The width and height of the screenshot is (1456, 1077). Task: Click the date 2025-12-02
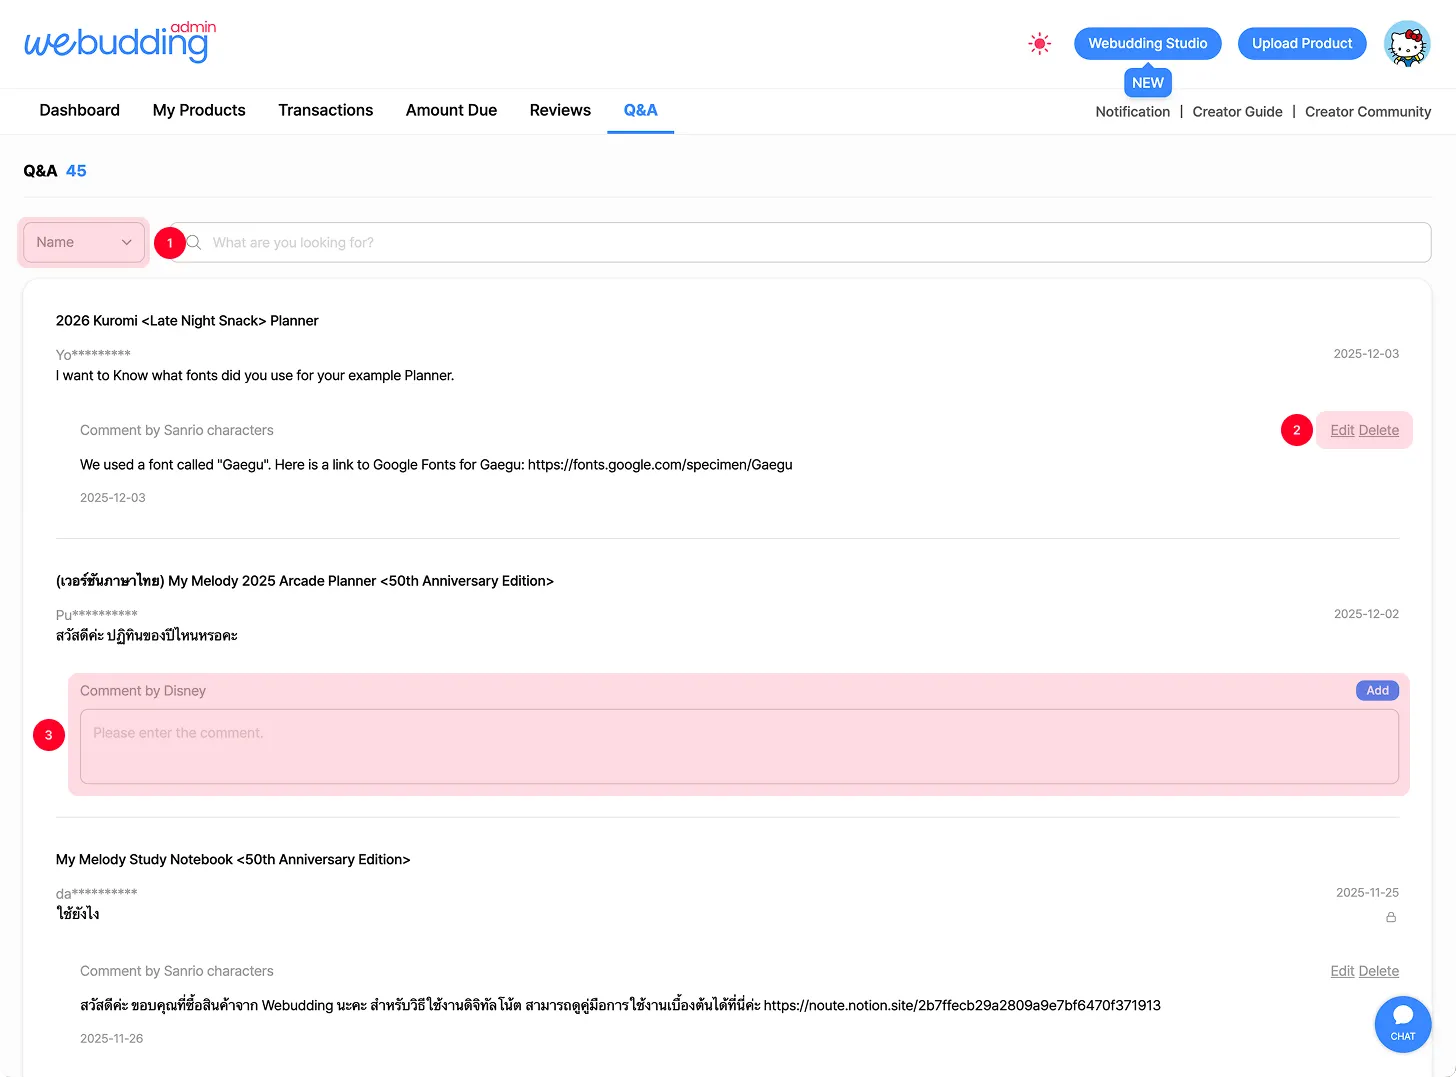click(1366, 614)
